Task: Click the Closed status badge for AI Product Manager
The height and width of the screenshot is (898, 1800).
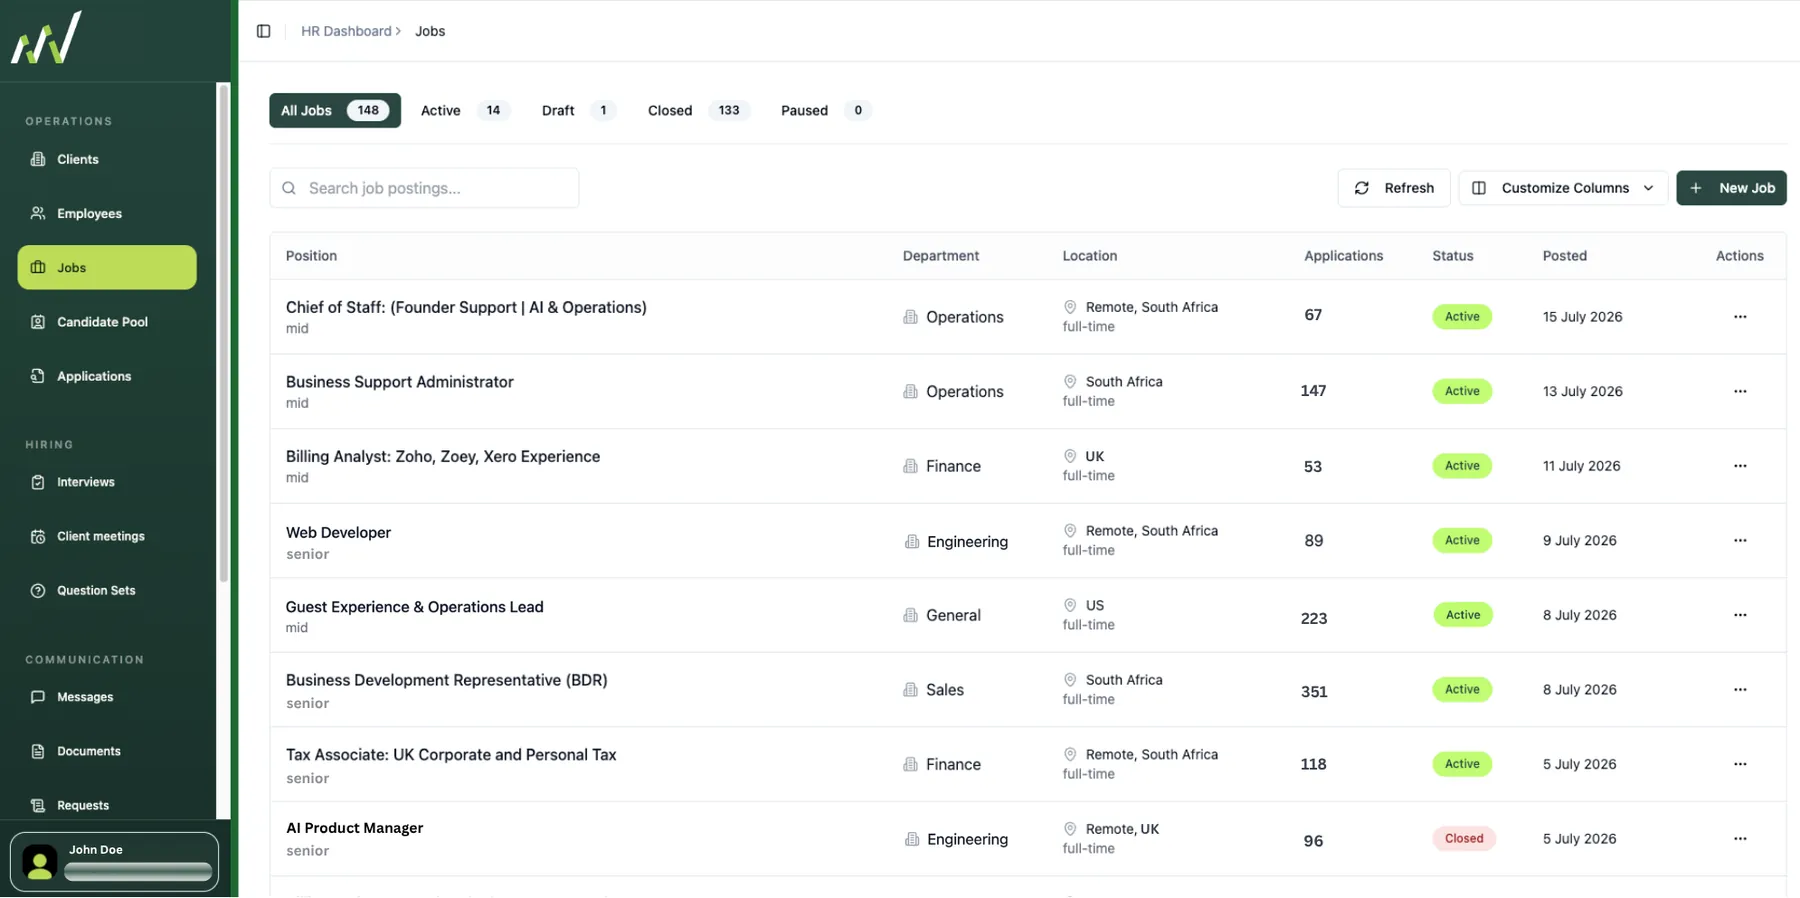Action: tap(1464, 839)
